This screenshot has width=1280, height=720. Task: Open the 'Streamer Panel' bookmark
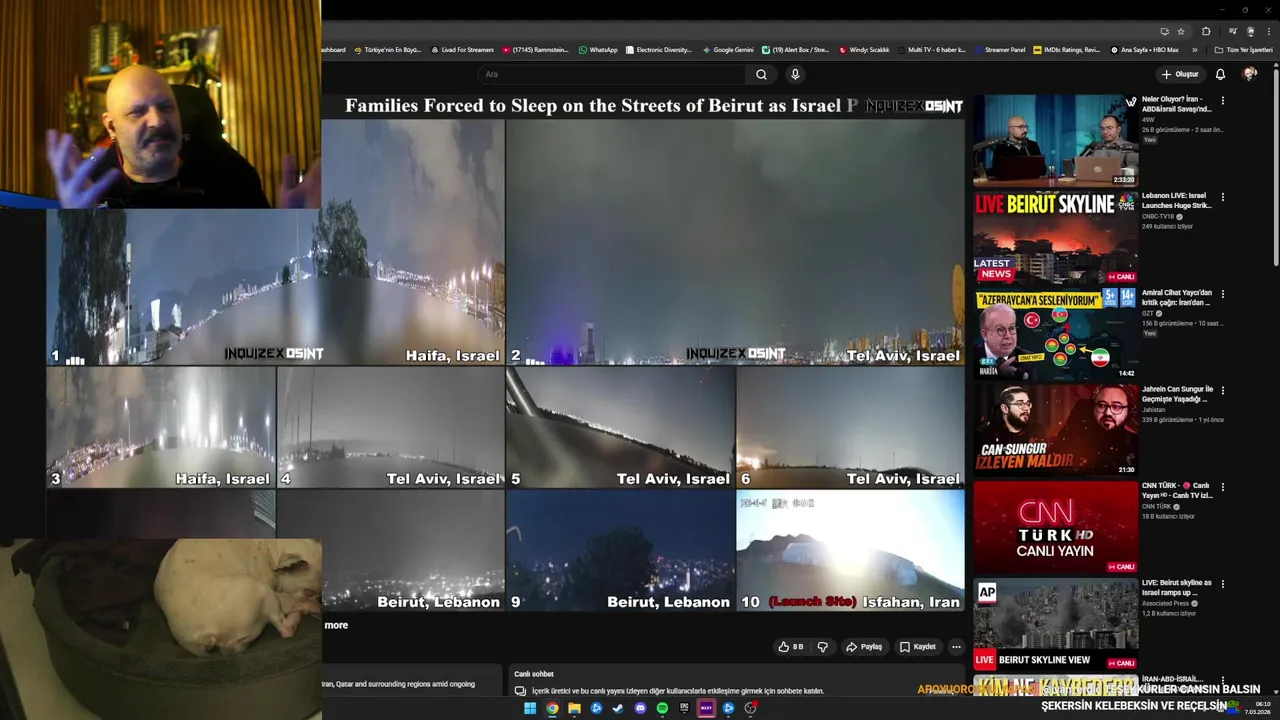[x=999, y=49]
